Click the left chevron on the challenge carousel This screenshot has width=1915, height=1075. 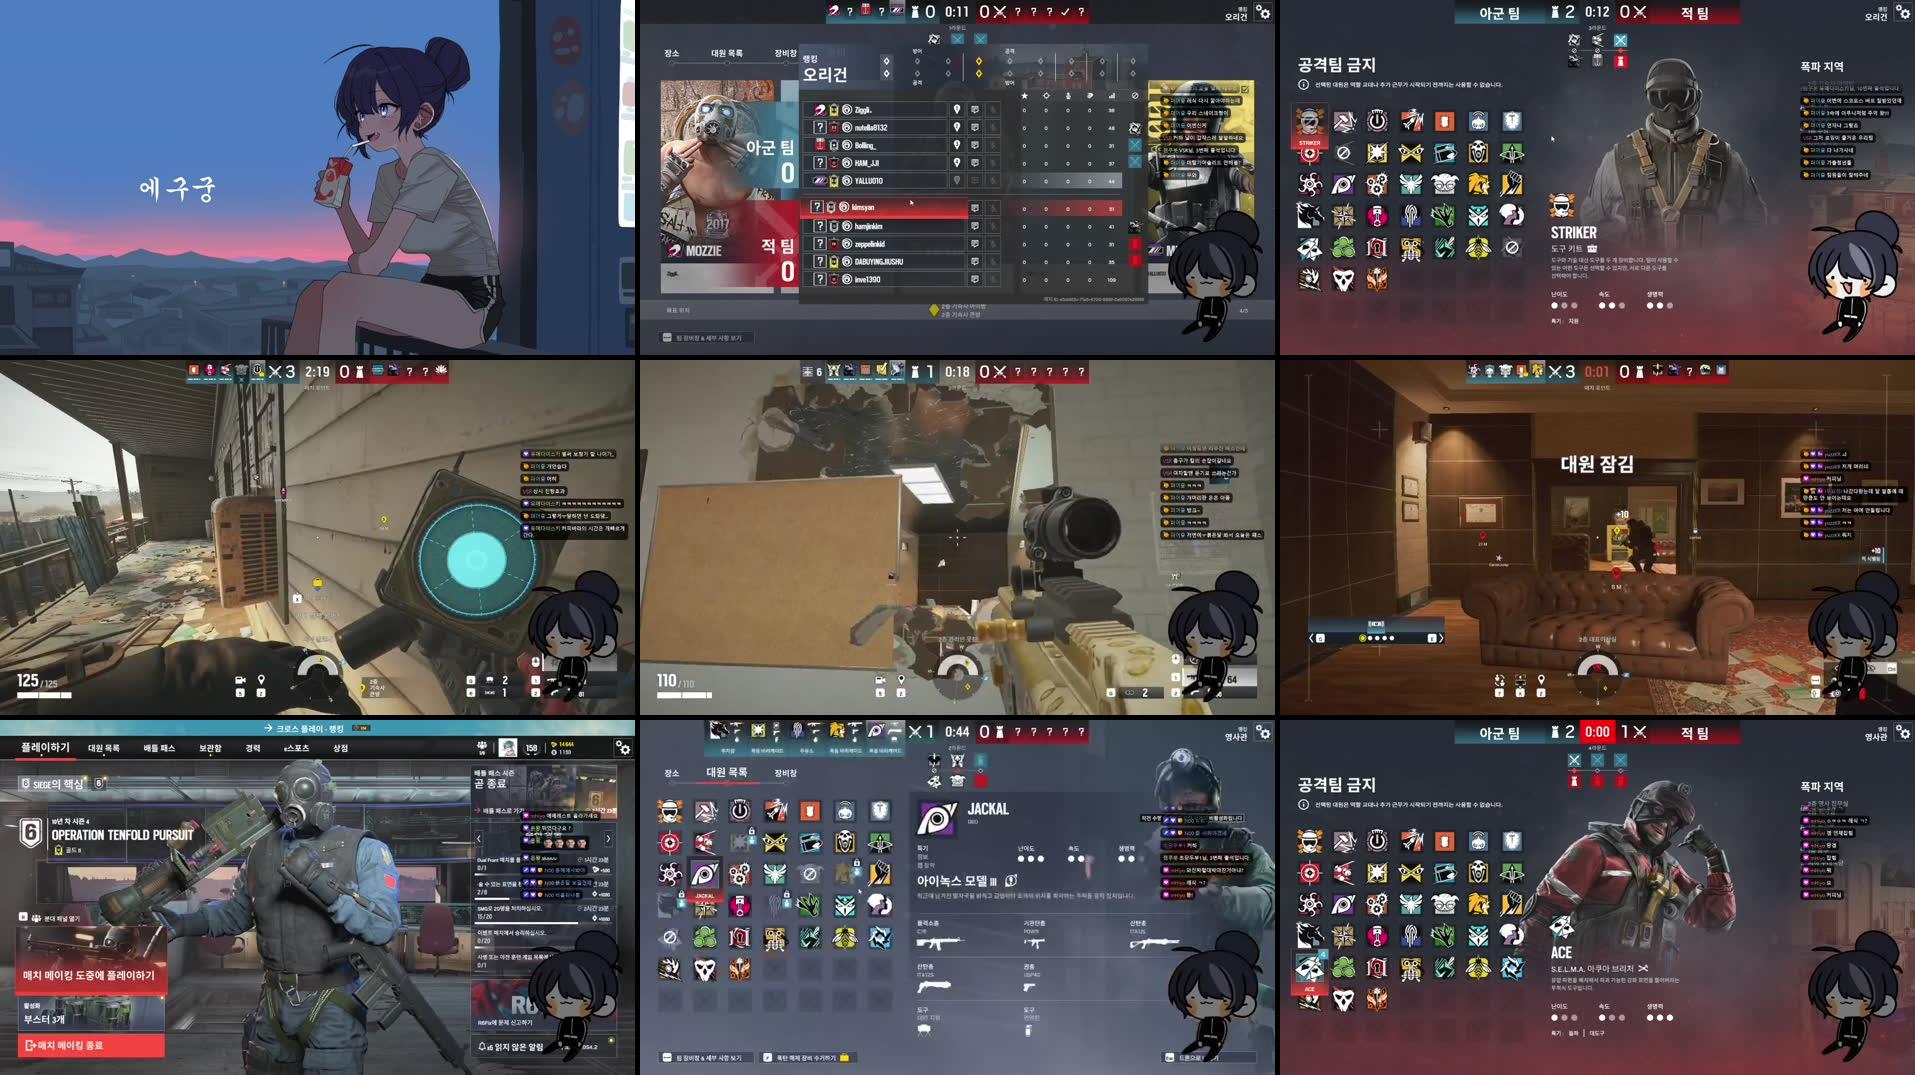[478, 838]
